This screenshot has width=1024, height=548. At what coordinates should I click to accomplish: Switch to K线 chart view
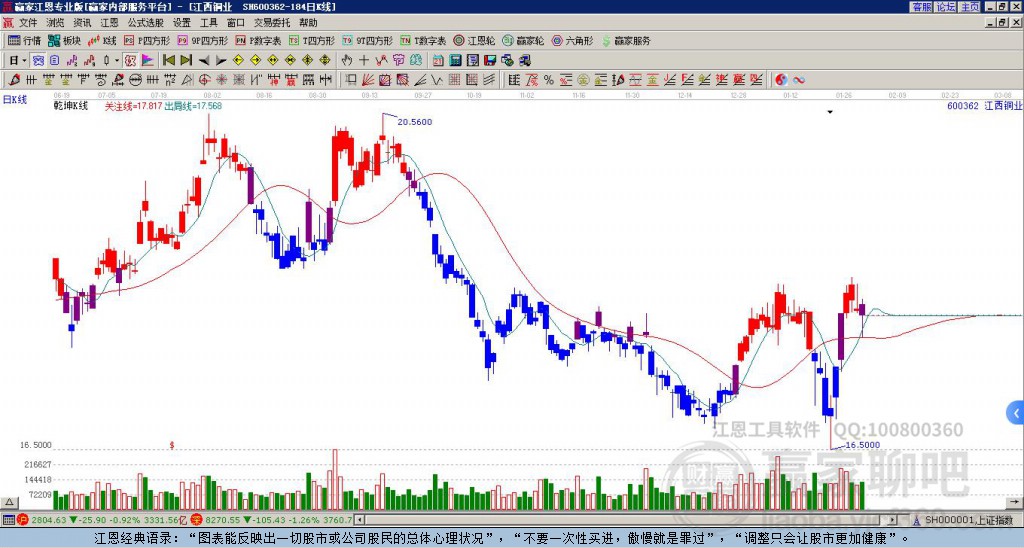click(102, 40)
